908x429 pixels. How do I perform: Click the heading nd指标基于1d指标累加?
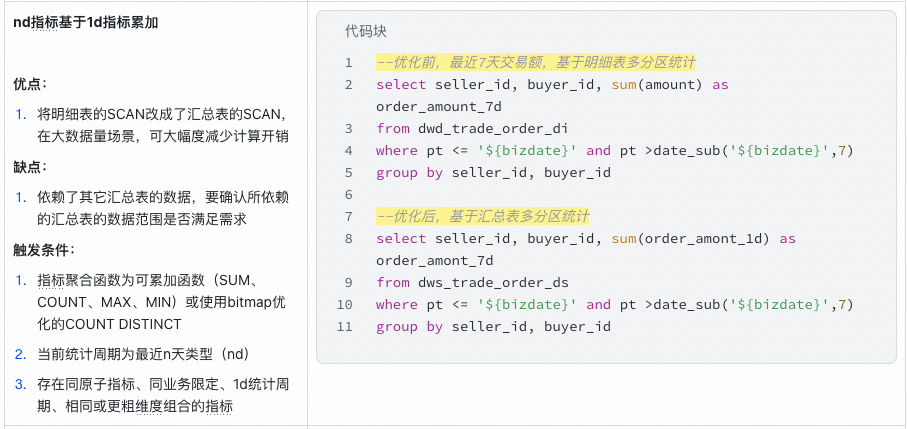(x=86, y=23)
